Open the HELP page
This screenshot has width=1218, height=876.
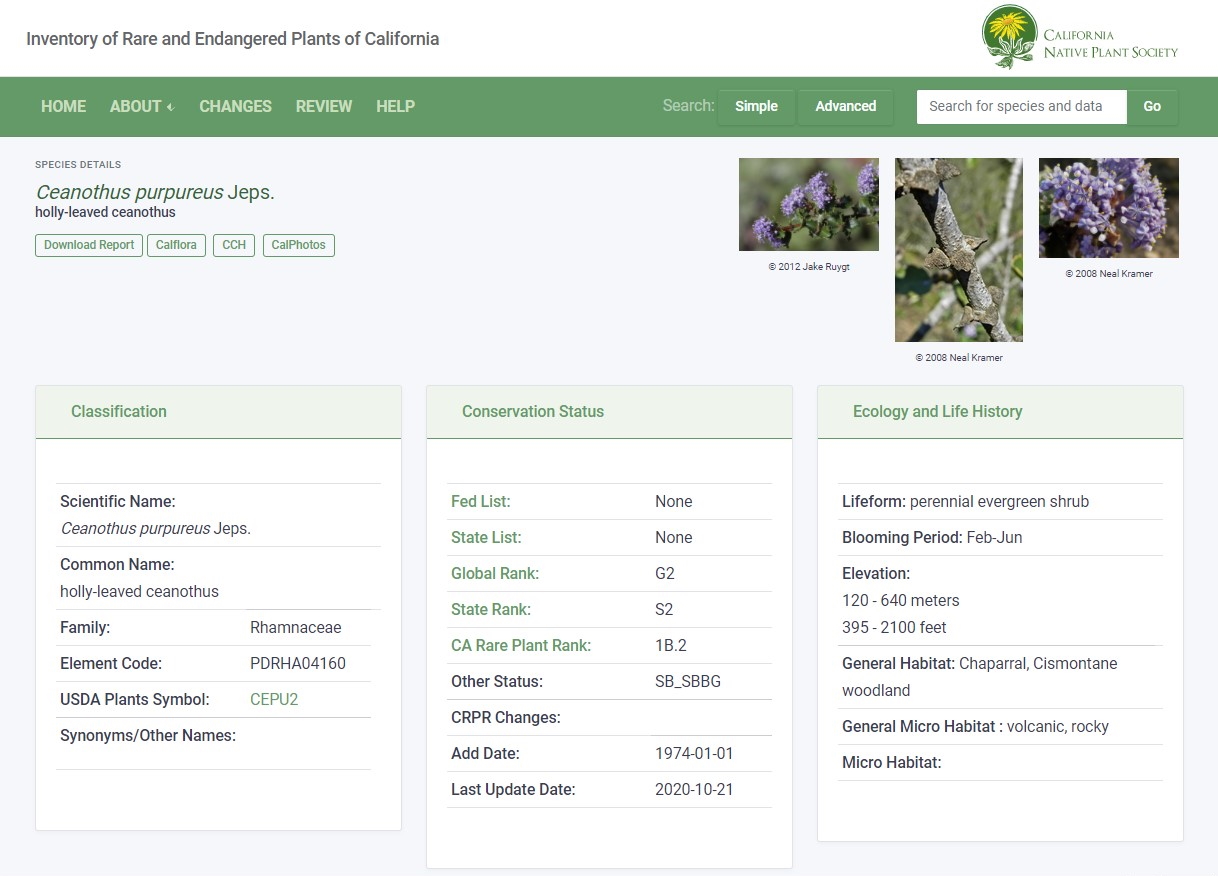point(395,106)
